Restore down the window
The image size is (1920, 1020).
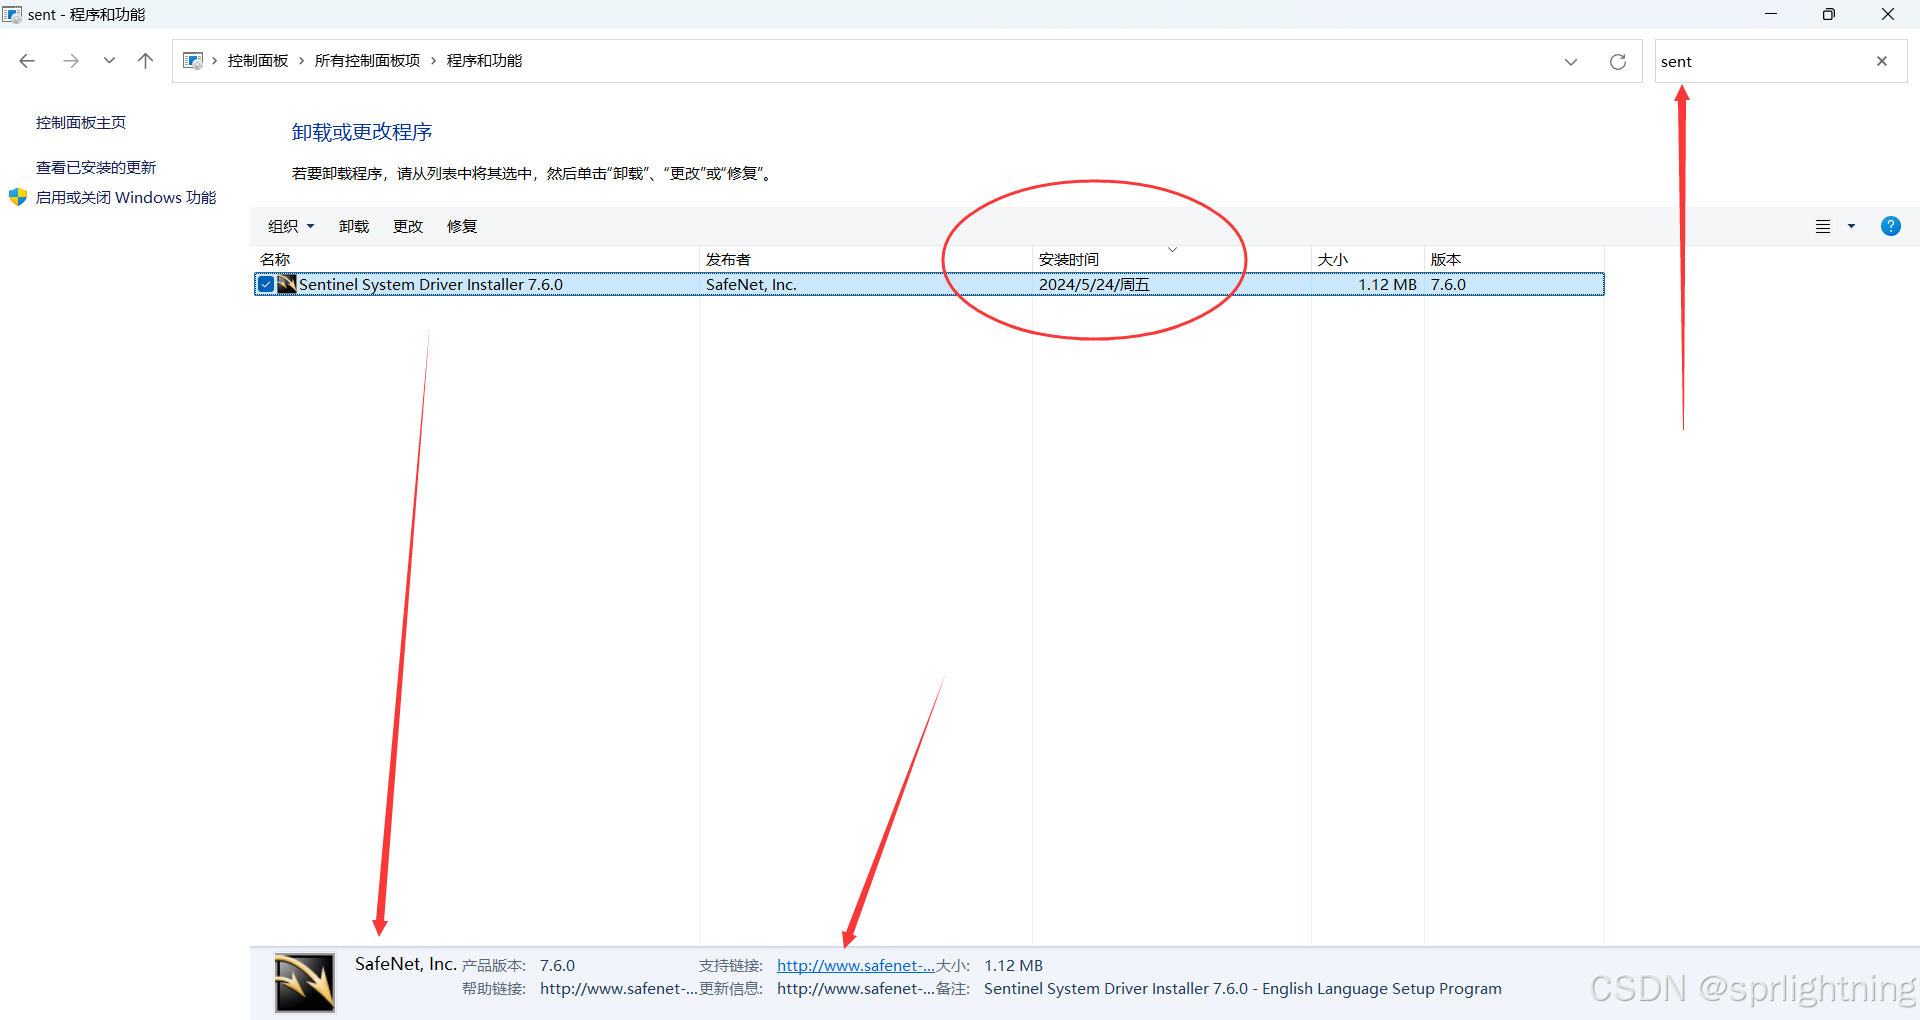[x=1828, y=14]
